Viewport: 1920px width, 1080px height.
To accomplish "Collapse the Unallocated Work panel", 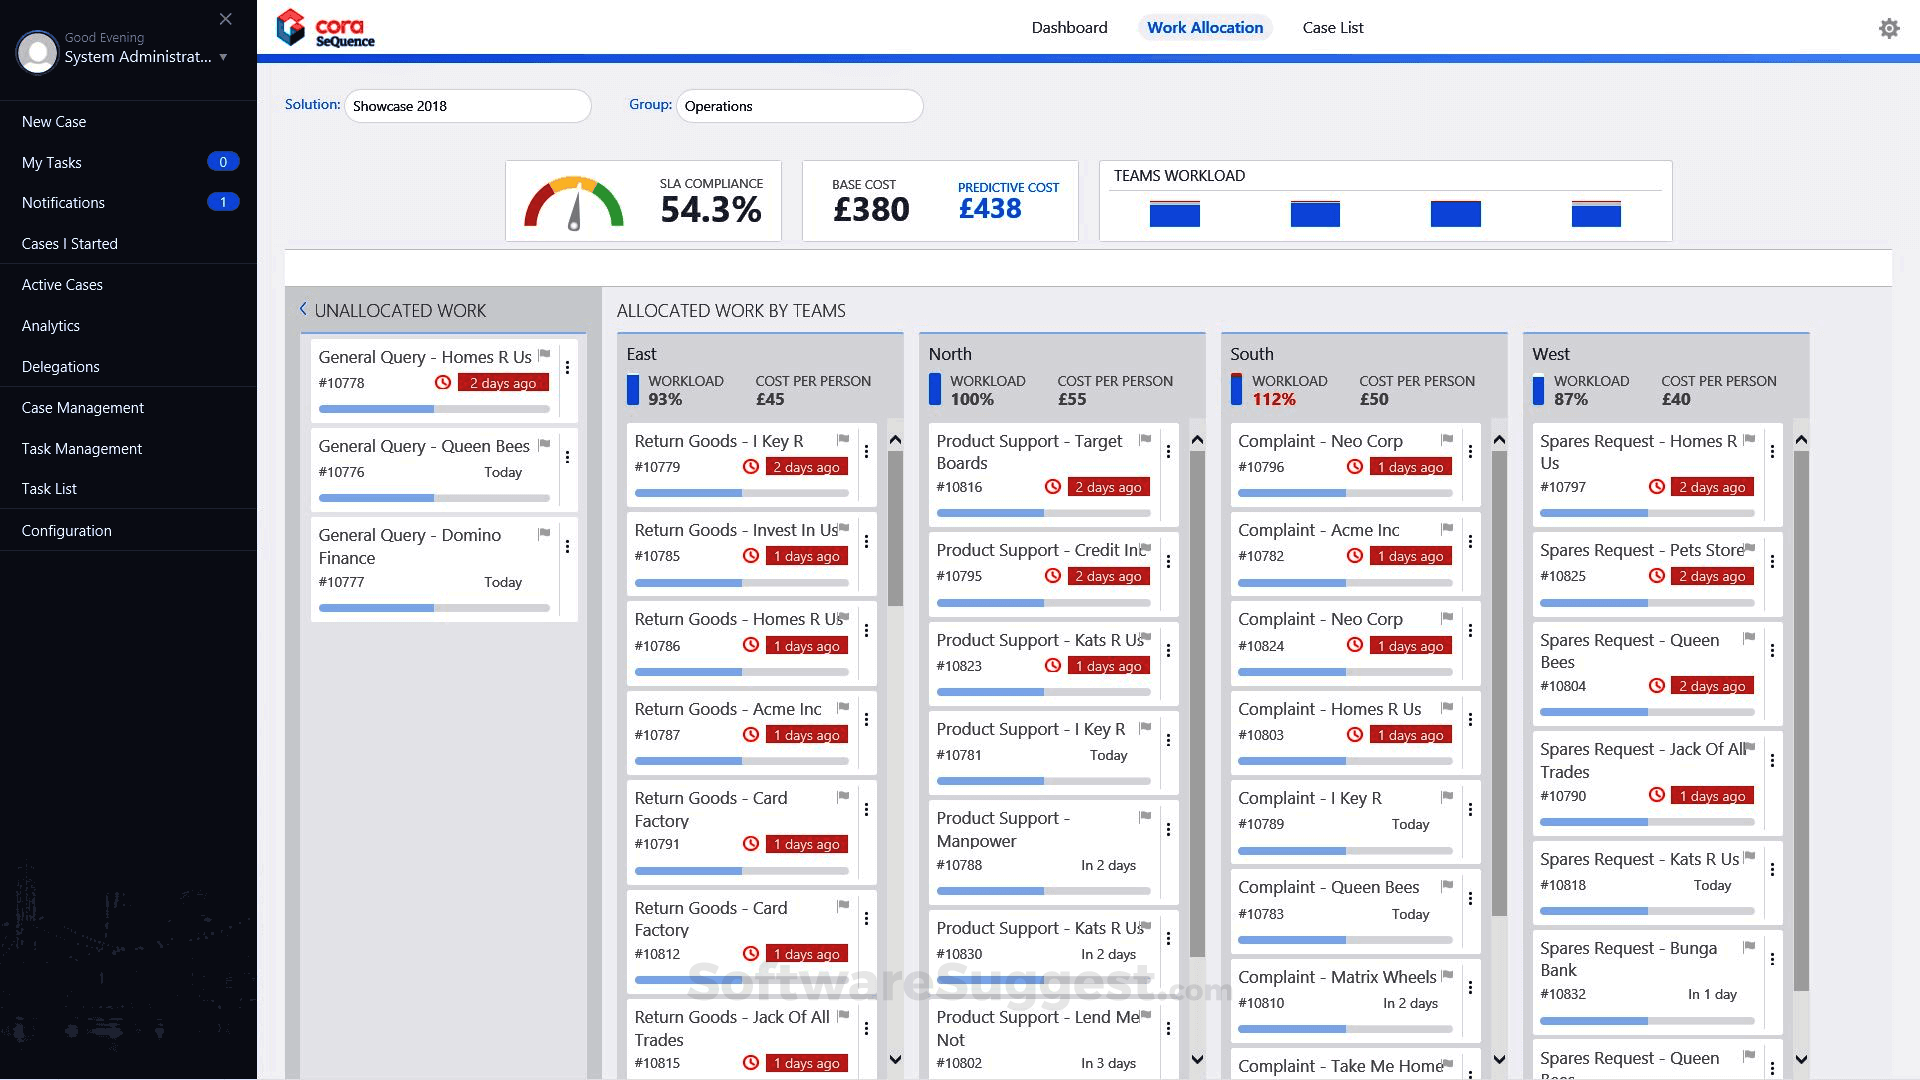I will (x=303, y=310).
